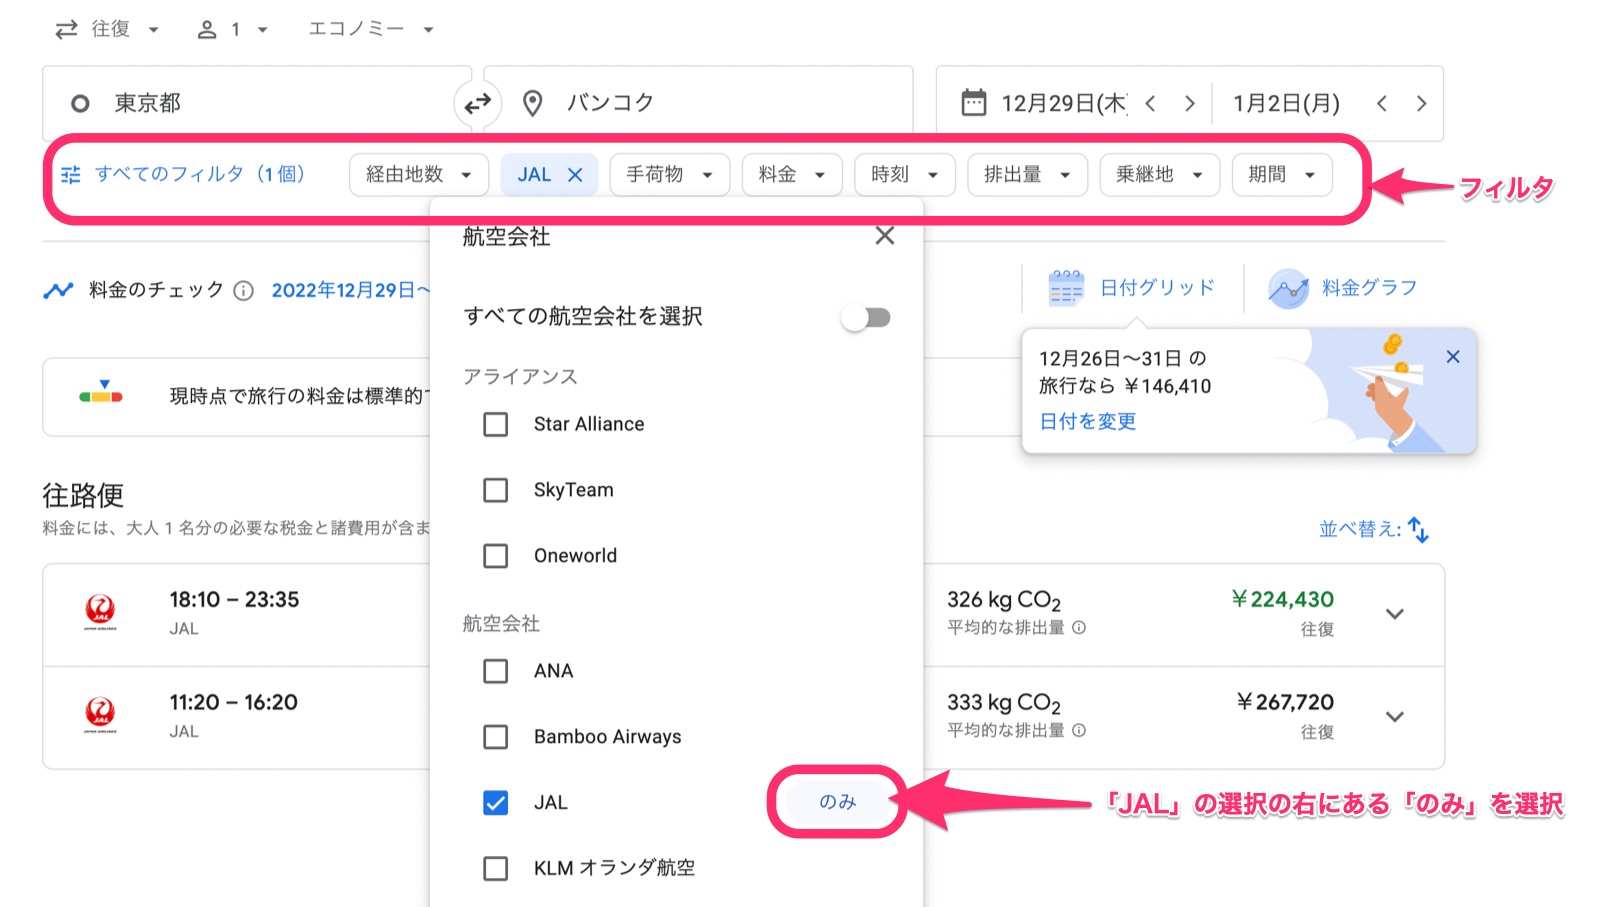The image size is (1600, 907).
Task: Open passenger count dropdown showing 1
Action: click(234, 30)
